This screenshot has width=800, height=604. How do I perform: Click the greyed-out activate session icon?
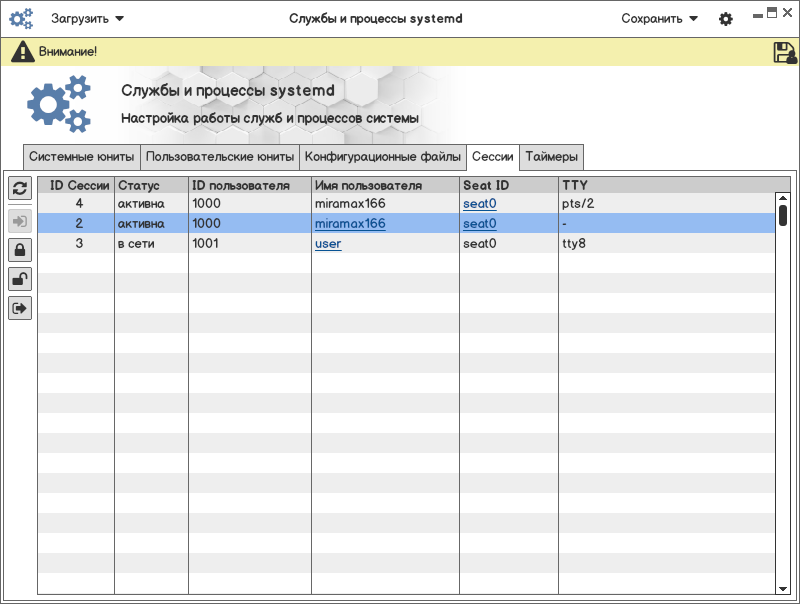click(20, 221)
